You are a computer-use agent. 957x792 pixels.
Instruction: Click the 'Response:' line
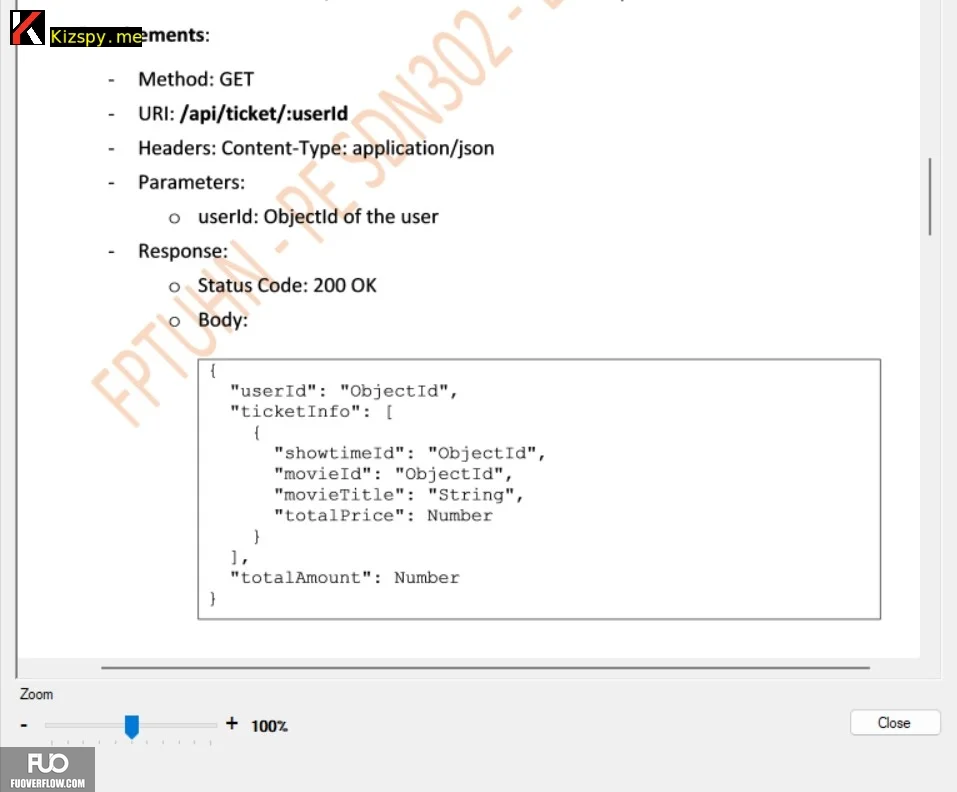[183, 251]
